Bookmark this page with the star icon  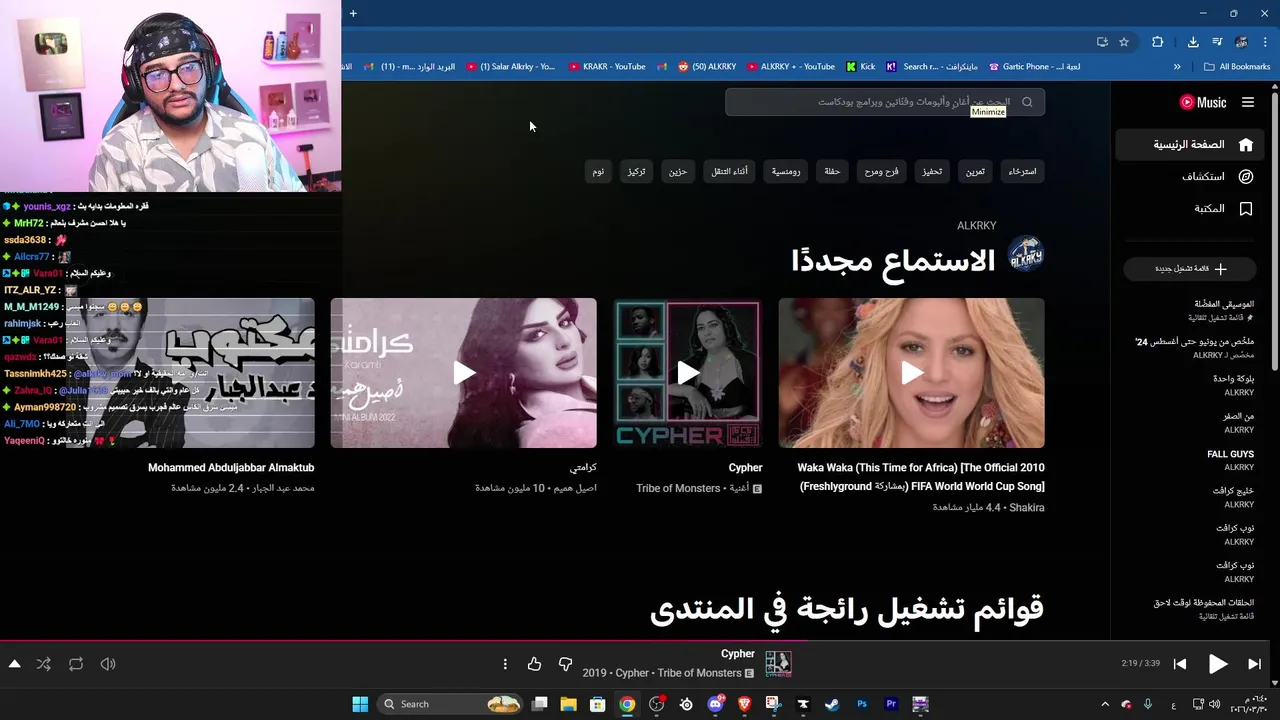point(1124,42)
